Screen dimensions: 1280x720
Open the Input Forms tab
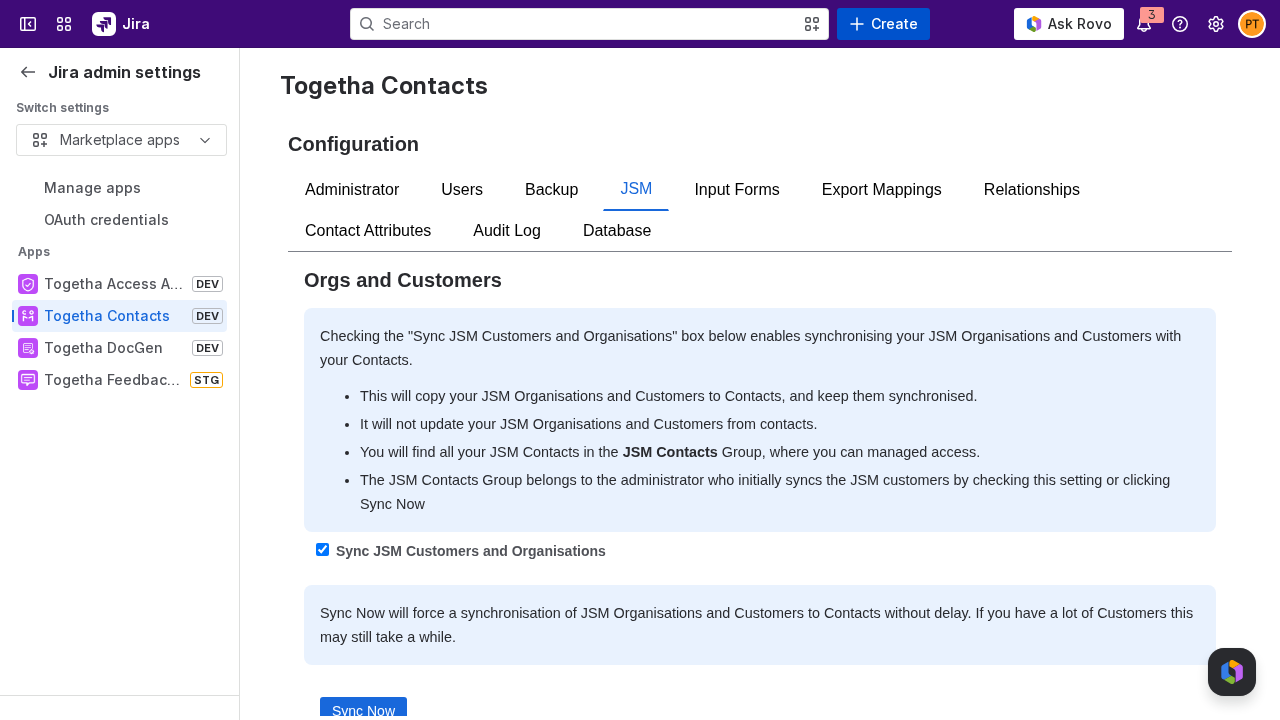(737, 190)
